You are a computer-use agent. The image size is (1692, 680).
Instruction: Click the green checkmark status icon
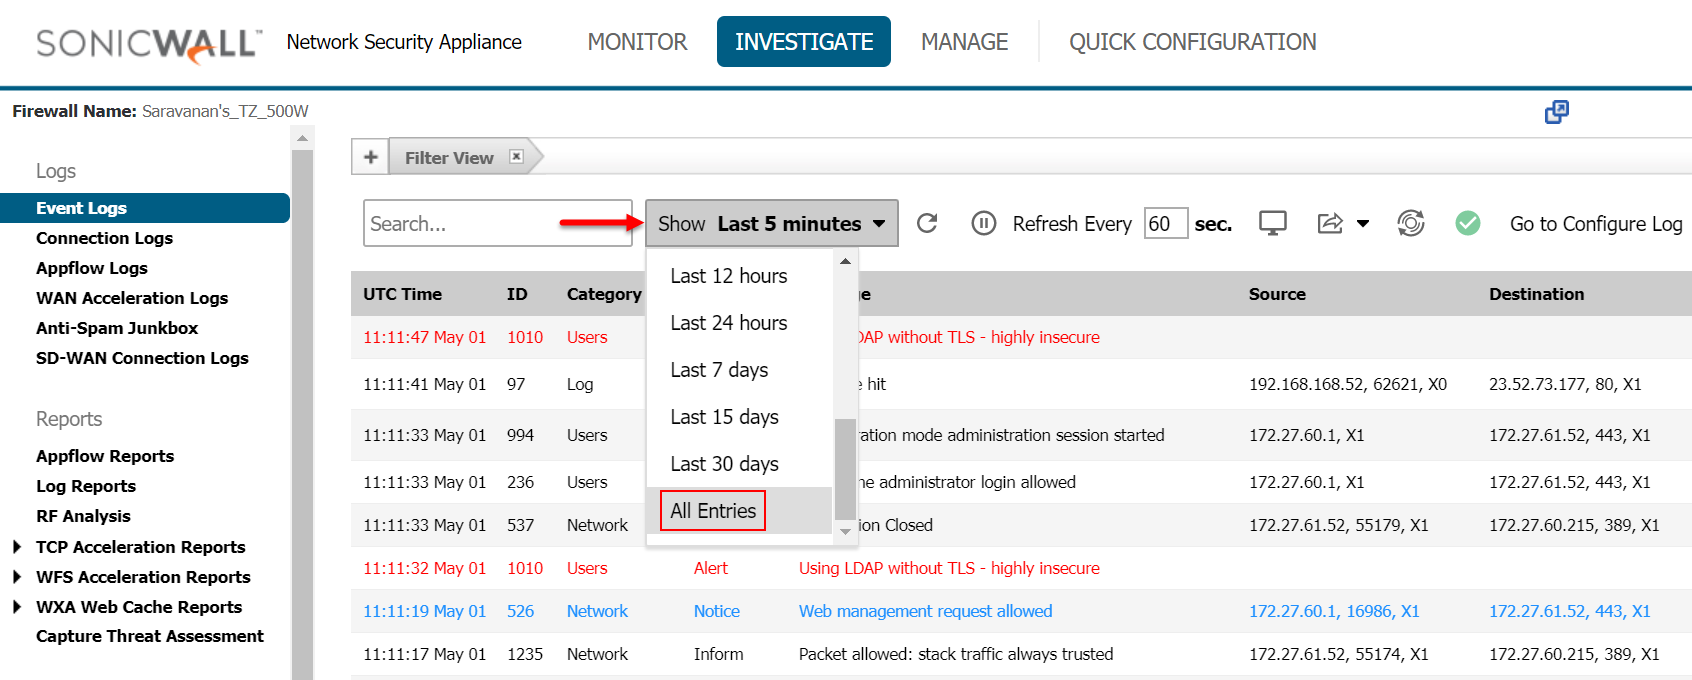click(1468, 223)
